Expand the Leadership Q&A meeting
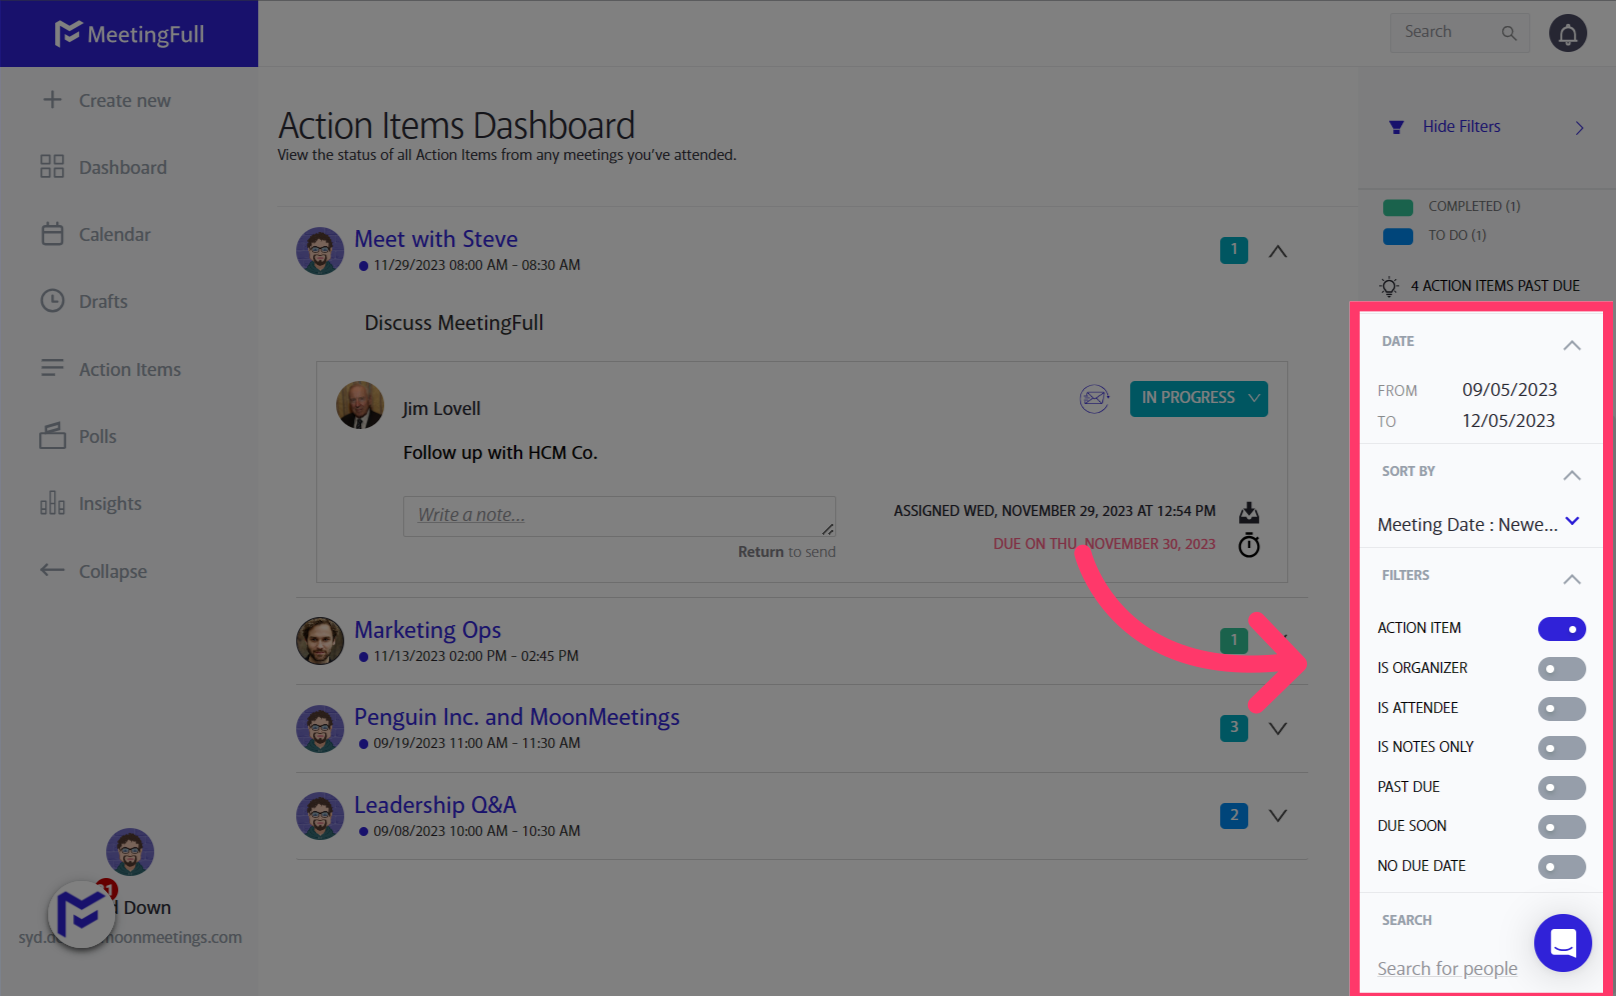Viewport: 1616px width, 996px height. [1277, 816]
